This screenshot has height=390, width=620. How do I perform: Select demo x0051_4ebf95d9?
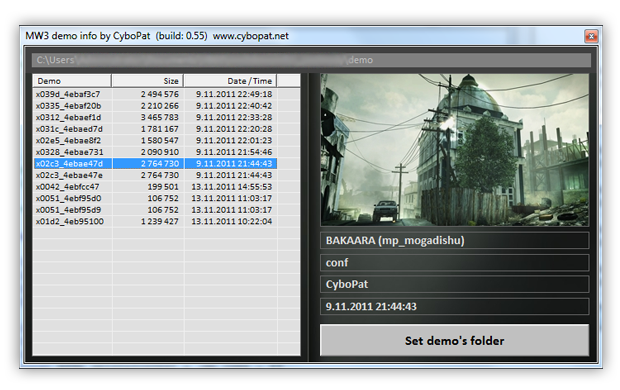(68, 210)
